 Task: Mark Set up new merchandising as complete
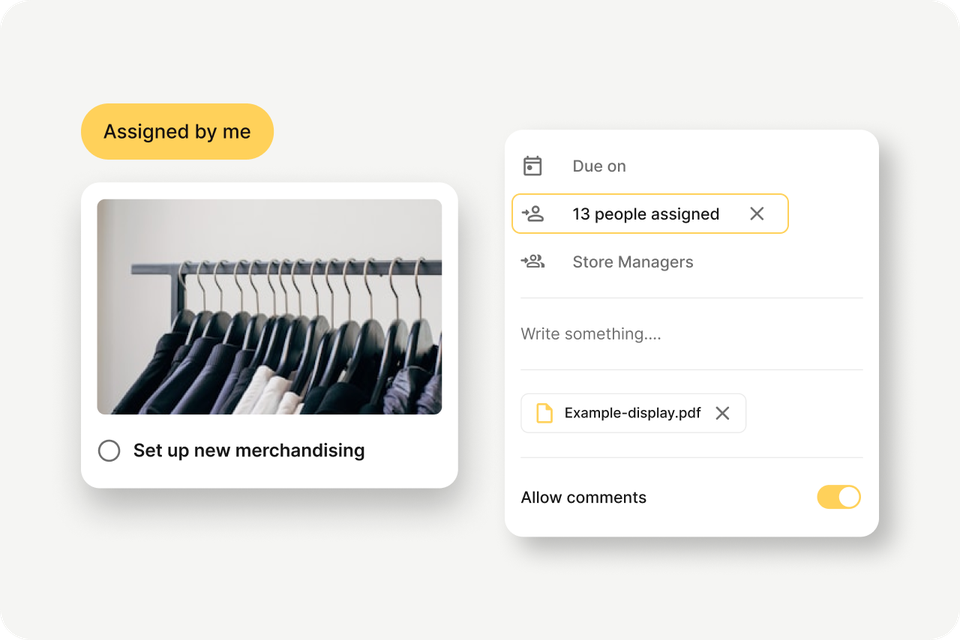(x=109, y=451)
